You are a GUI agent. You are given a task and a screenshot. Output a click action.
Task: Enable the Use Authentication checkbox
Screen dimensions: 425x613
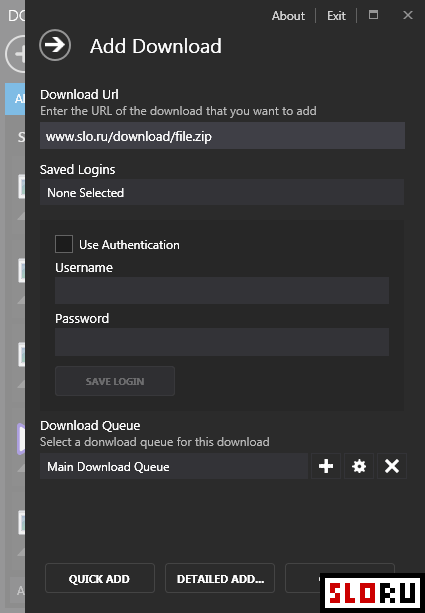(x=64, y=244)
